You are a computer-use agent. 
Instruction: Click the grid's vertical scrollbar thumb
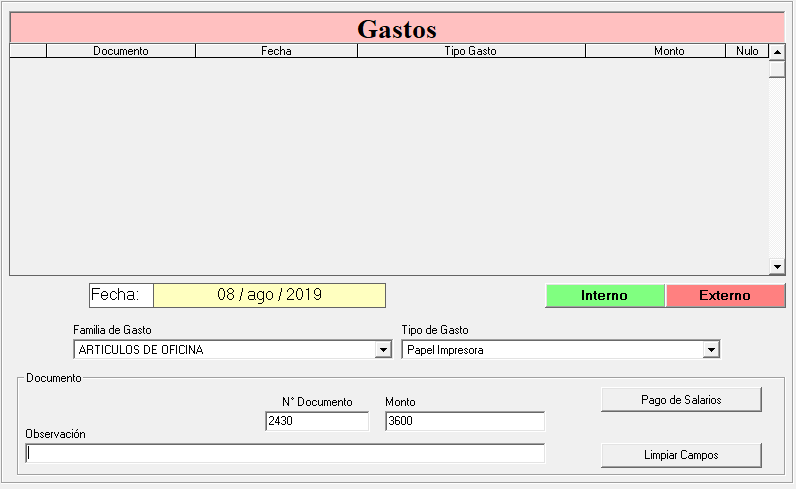pyautogui.click(x=777, y=70)
